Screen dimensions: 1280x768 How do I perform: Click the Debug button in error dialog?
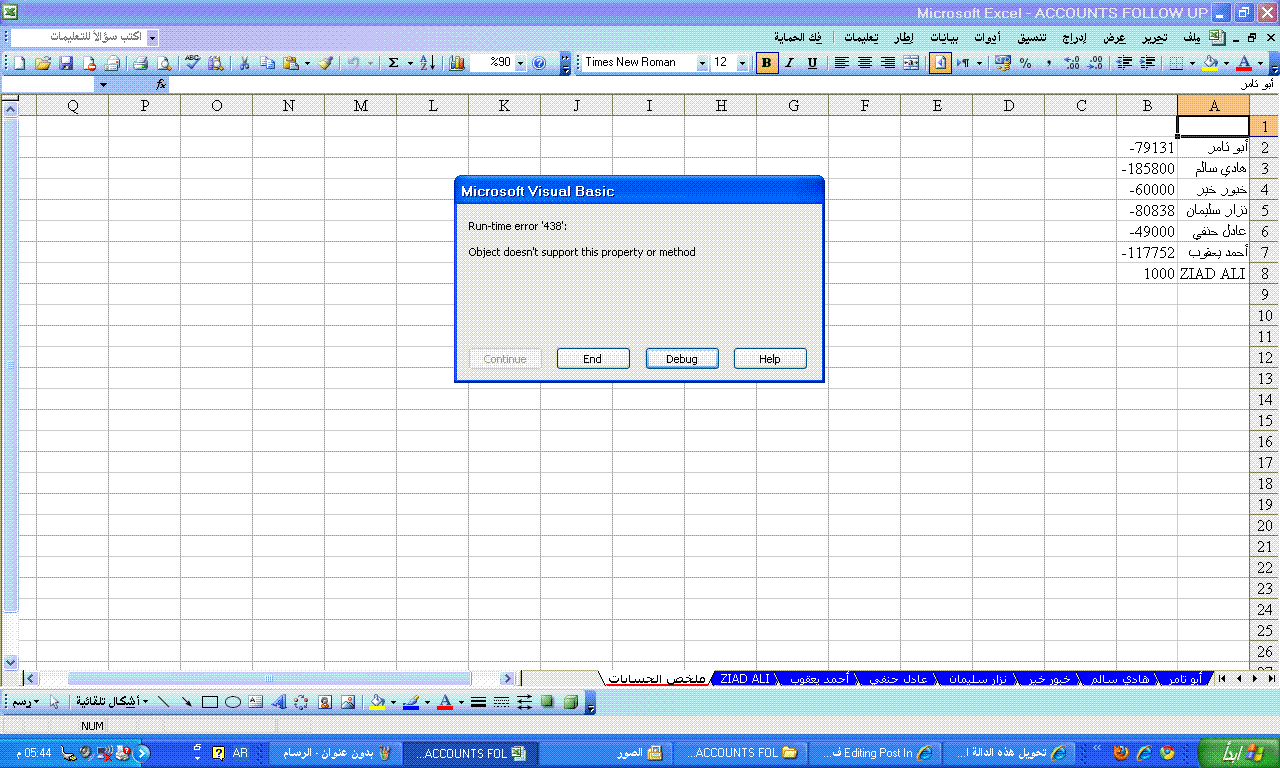click(x=682, y=359)
